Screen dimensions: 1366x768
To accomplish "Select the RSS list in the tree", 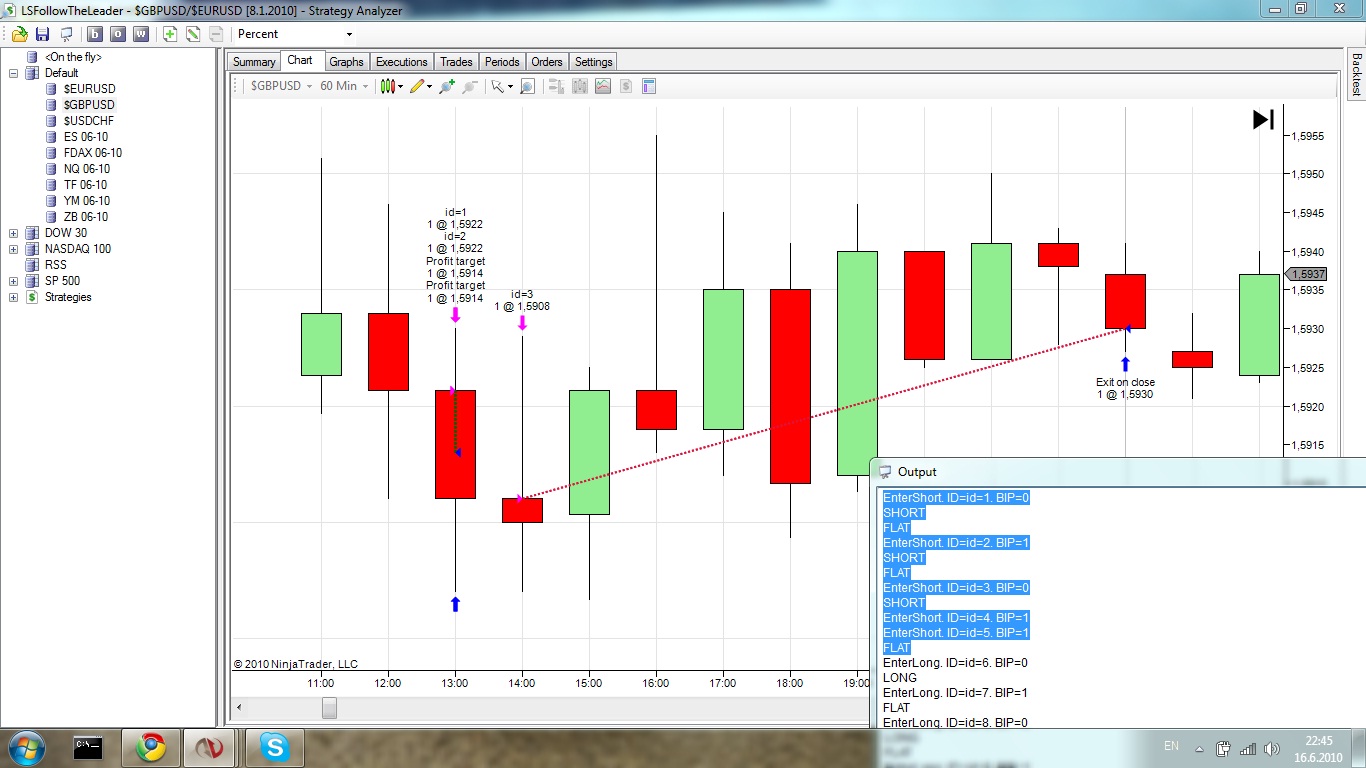I will pyautogui.click(x=56, y=265).
